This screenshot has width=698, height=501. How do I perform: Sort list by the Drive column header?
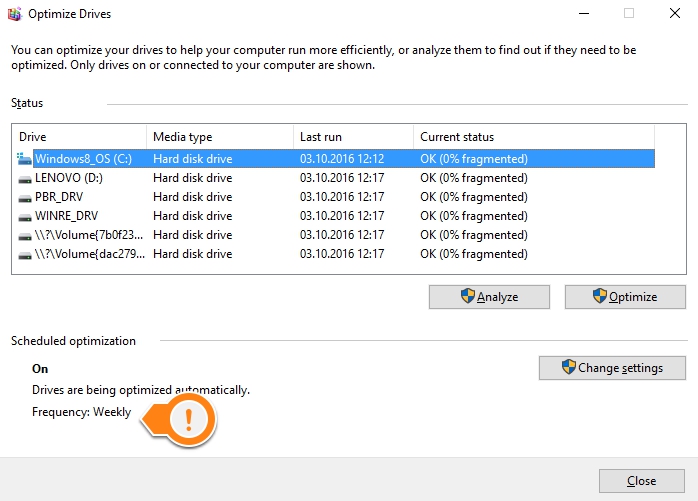[x=80, y=137]
